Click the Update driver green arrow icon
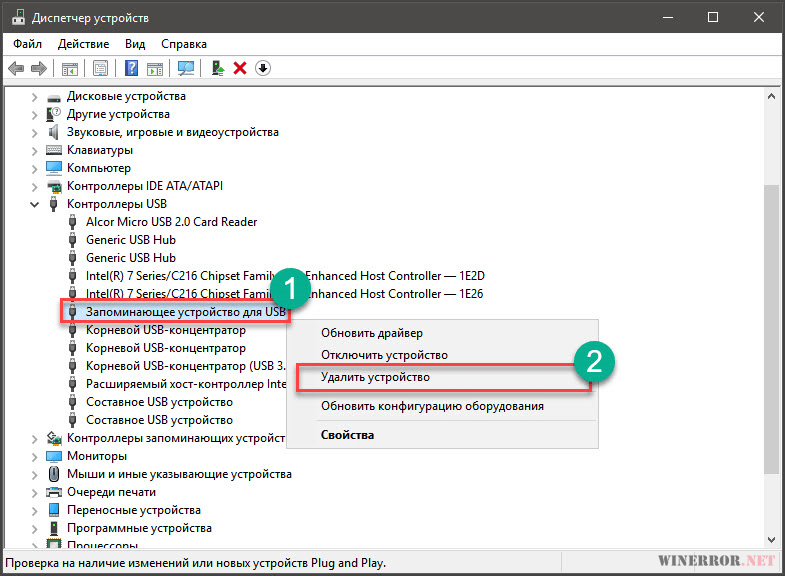Viewport: 785px width, 576px height. [x=218, y=68]
